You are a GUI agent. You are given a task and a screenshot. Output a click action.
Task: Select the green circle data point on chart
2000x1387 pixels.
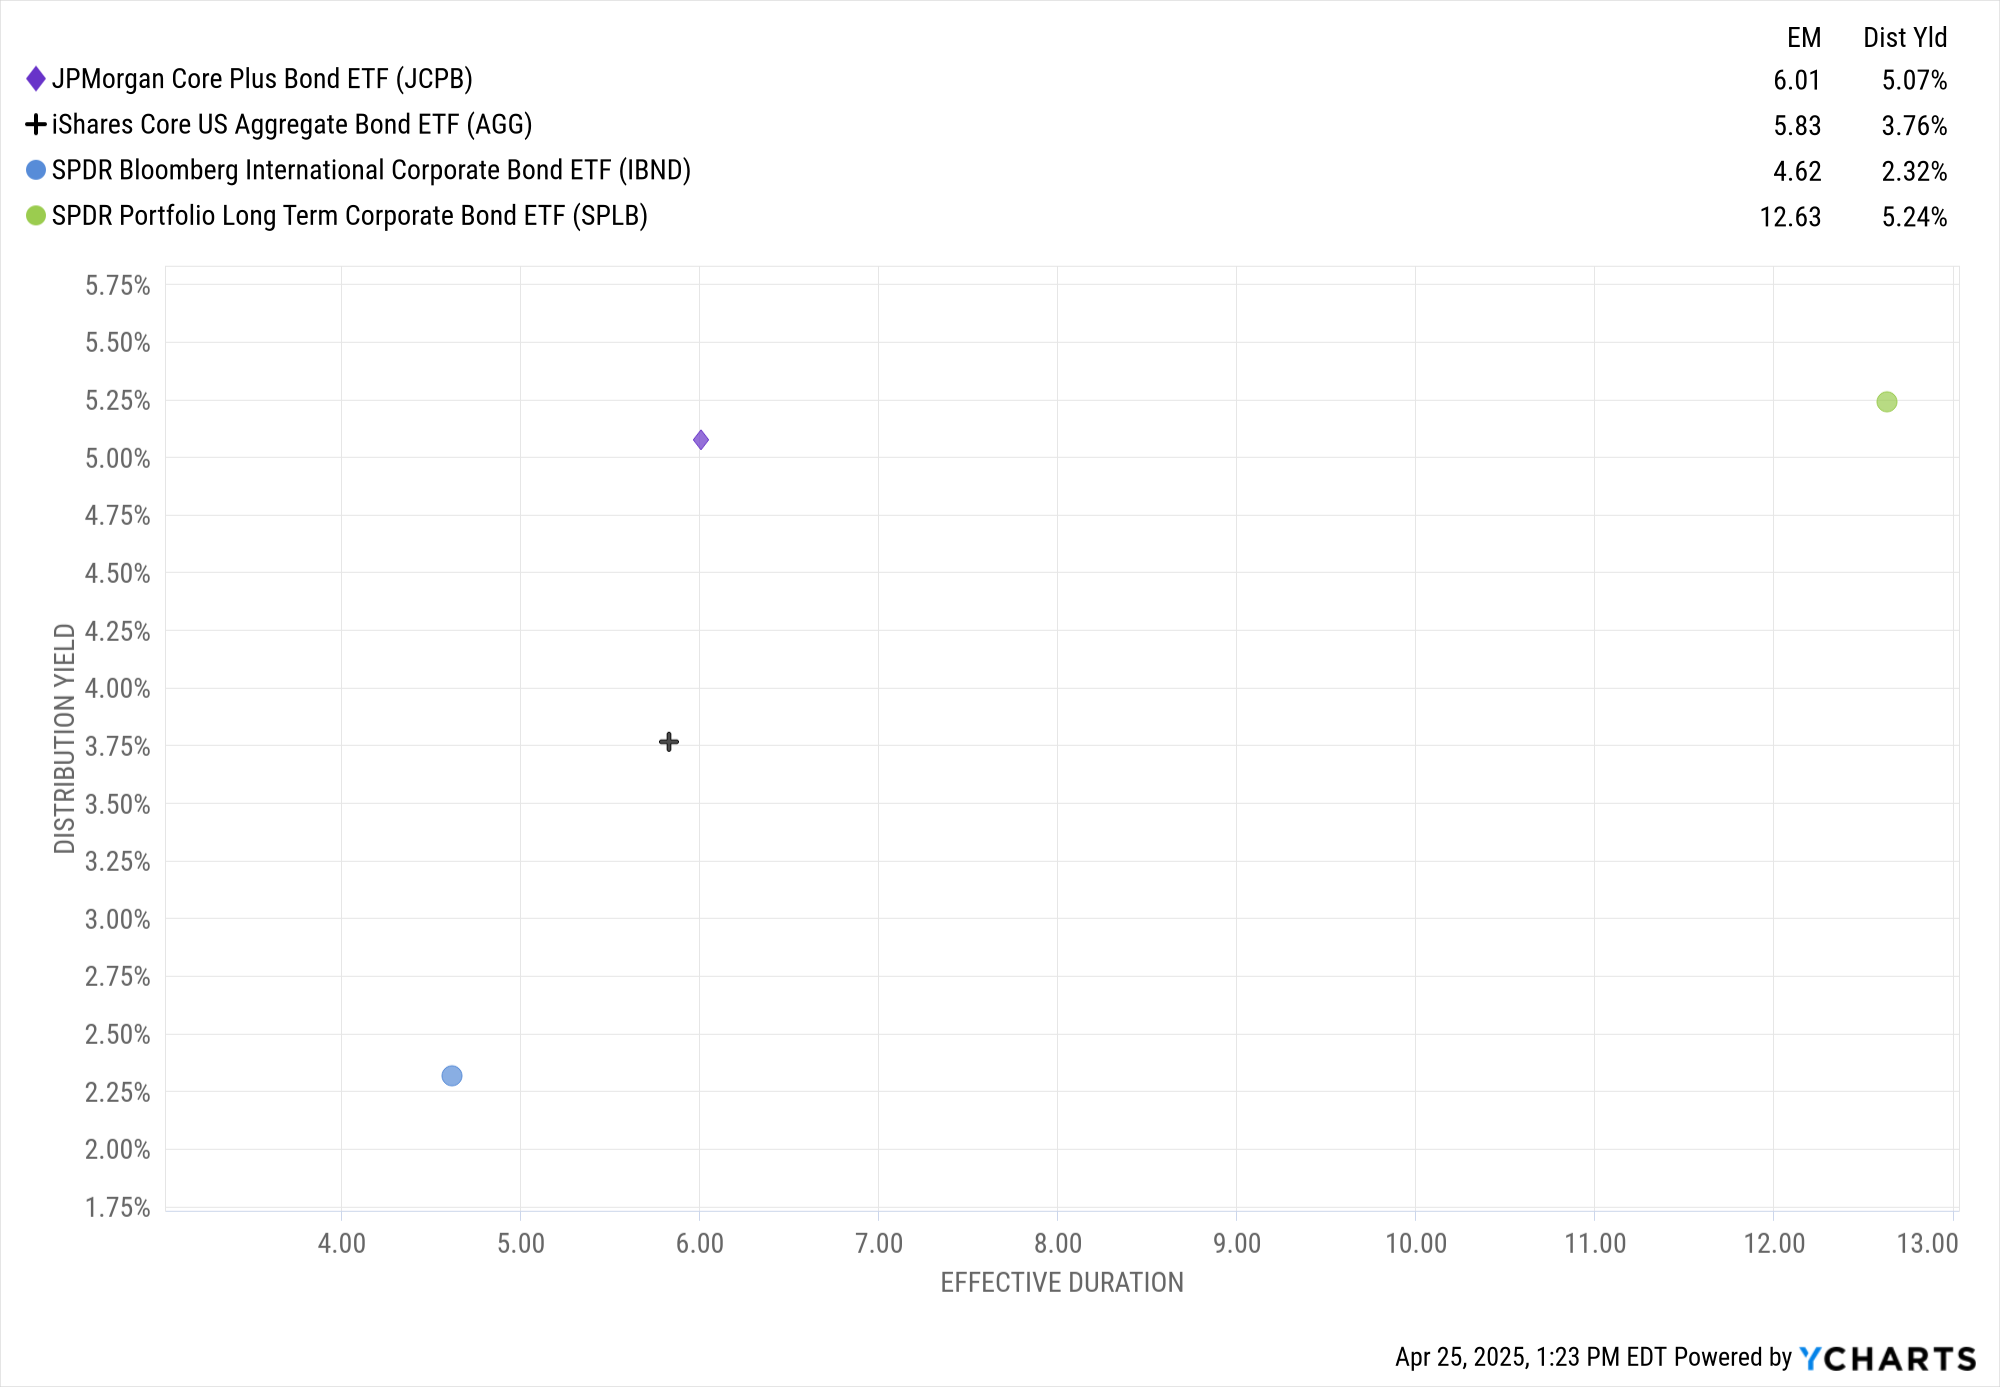[x=1887, y=402]
